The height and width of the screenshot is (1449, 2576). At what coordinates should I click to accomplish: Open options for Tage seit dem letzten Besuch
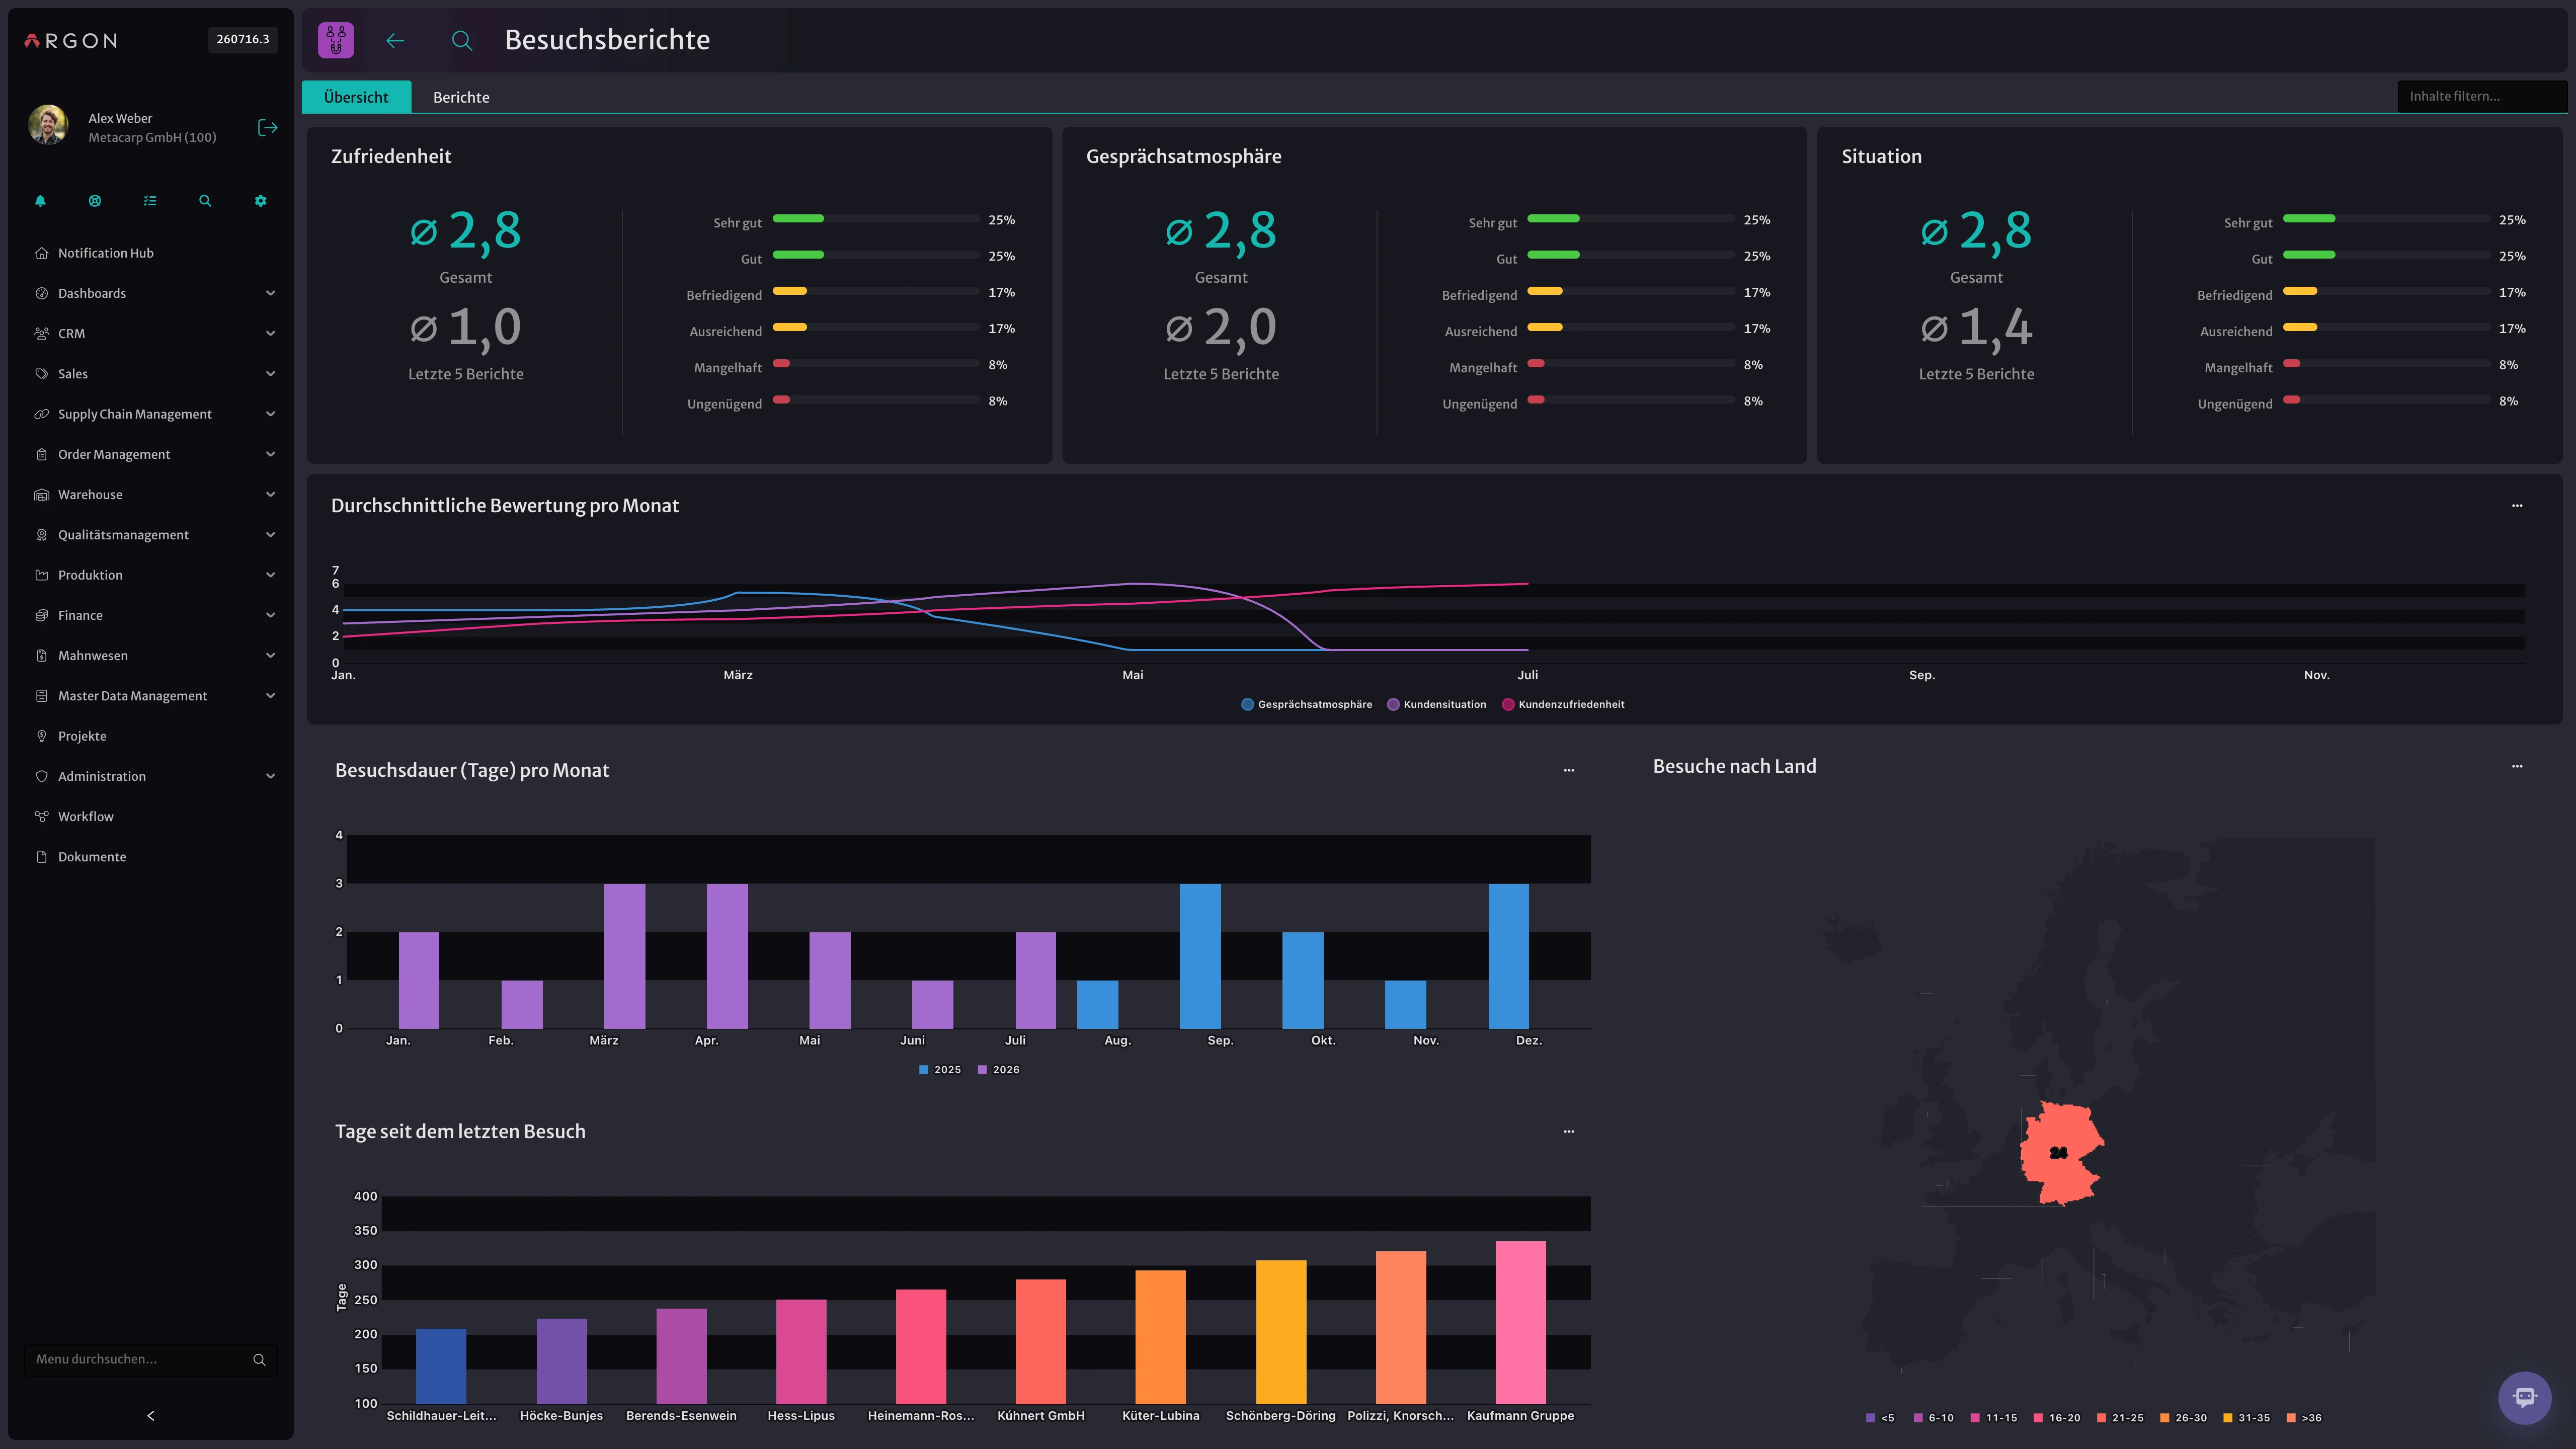coord(1569,1132)
